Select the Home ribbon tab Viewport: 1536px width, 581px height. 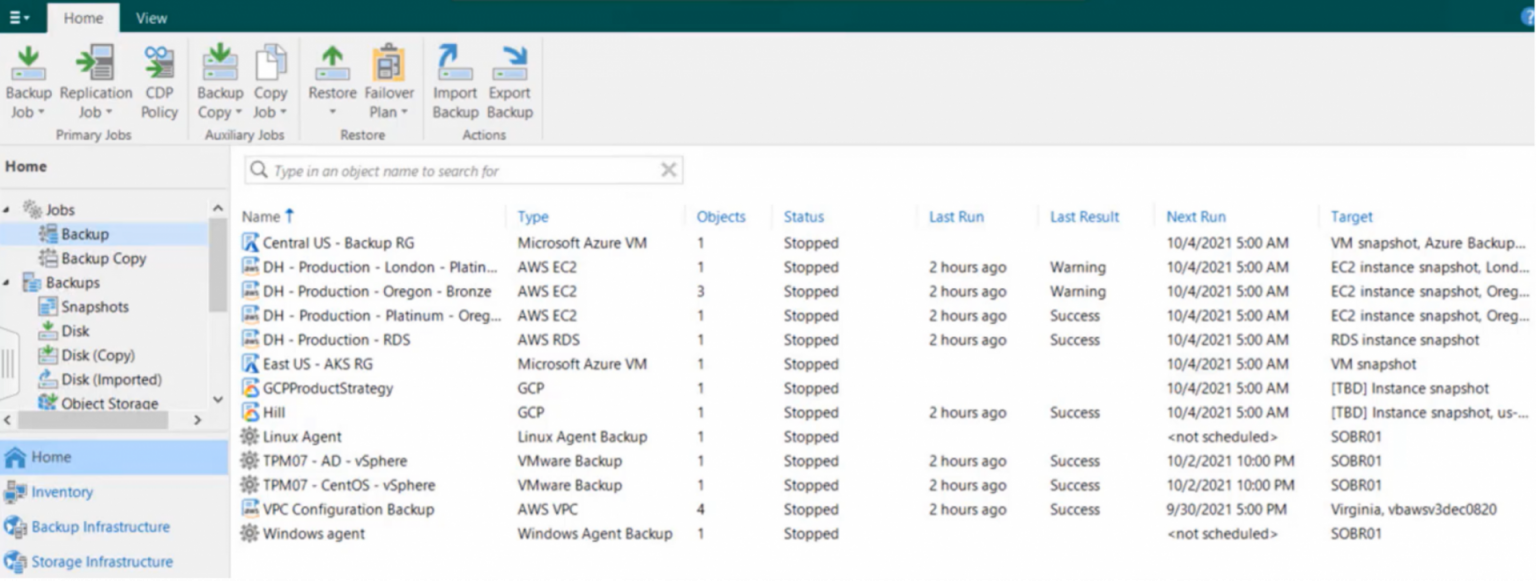83,17
